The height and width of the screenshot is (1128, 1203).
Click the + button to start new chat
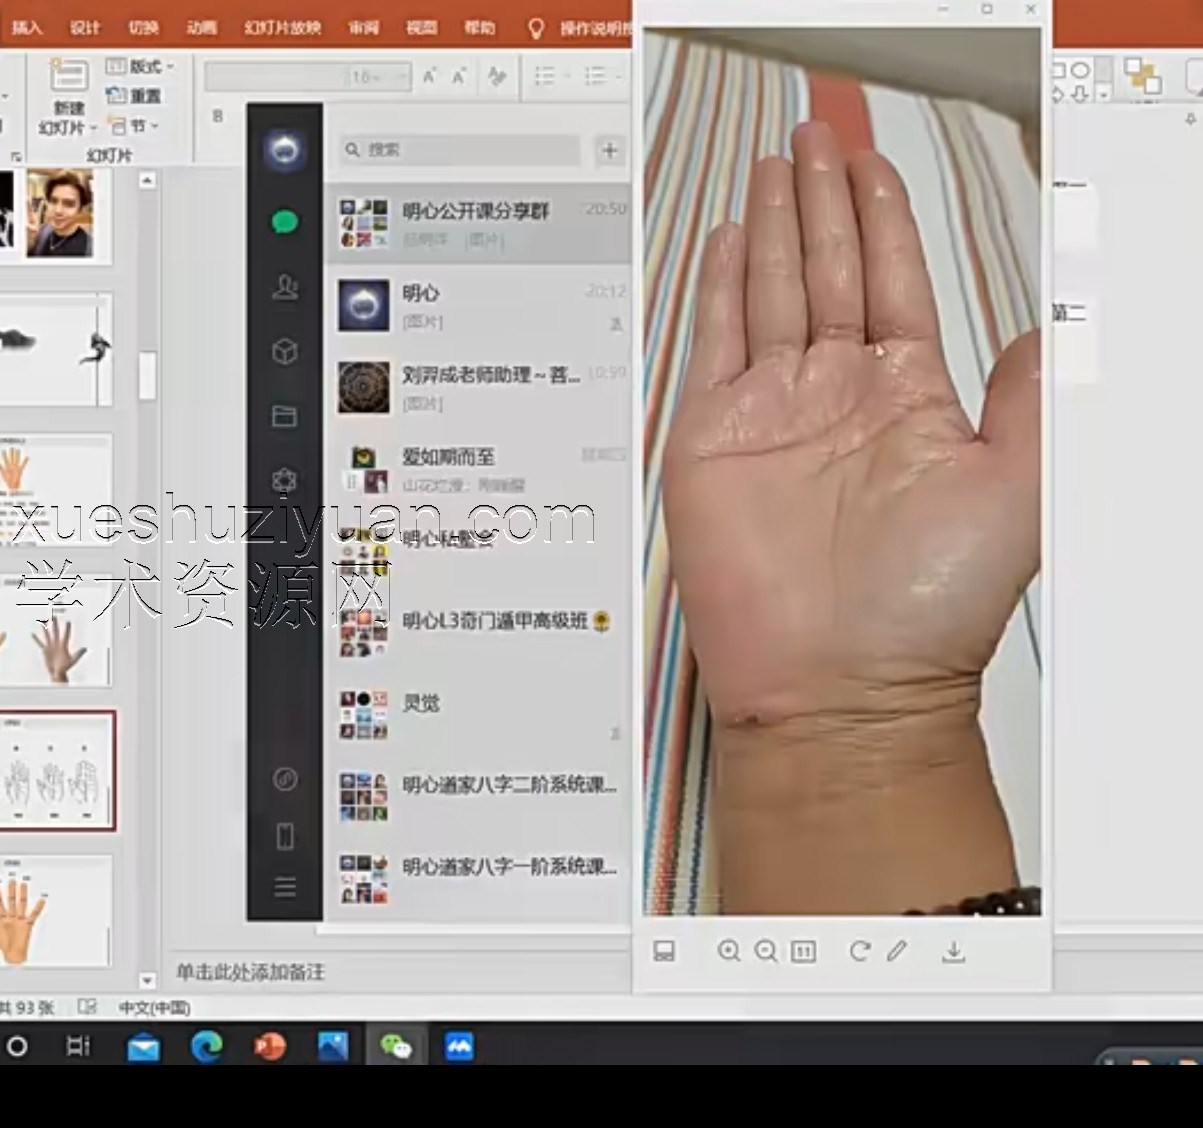pos(609,150)
